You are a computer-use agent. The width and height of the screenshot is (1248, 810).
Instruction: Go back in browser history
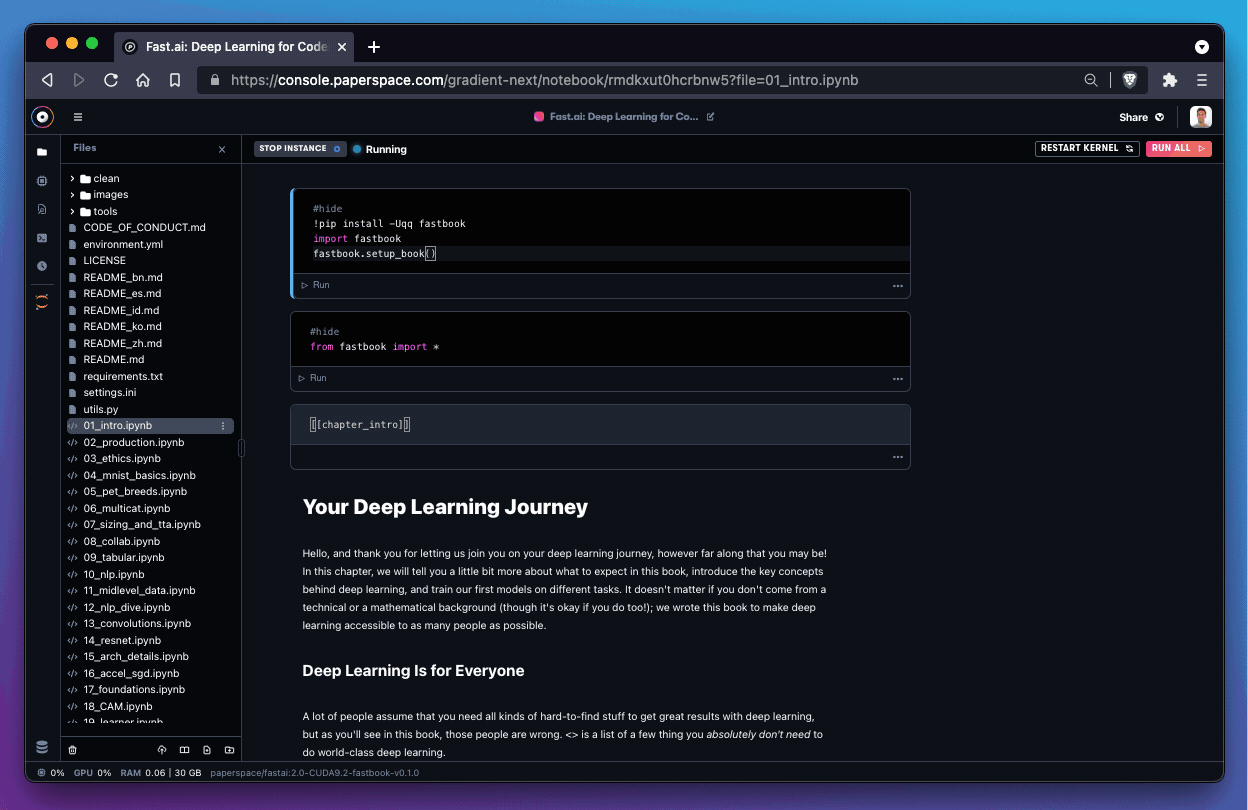point(47,80)
